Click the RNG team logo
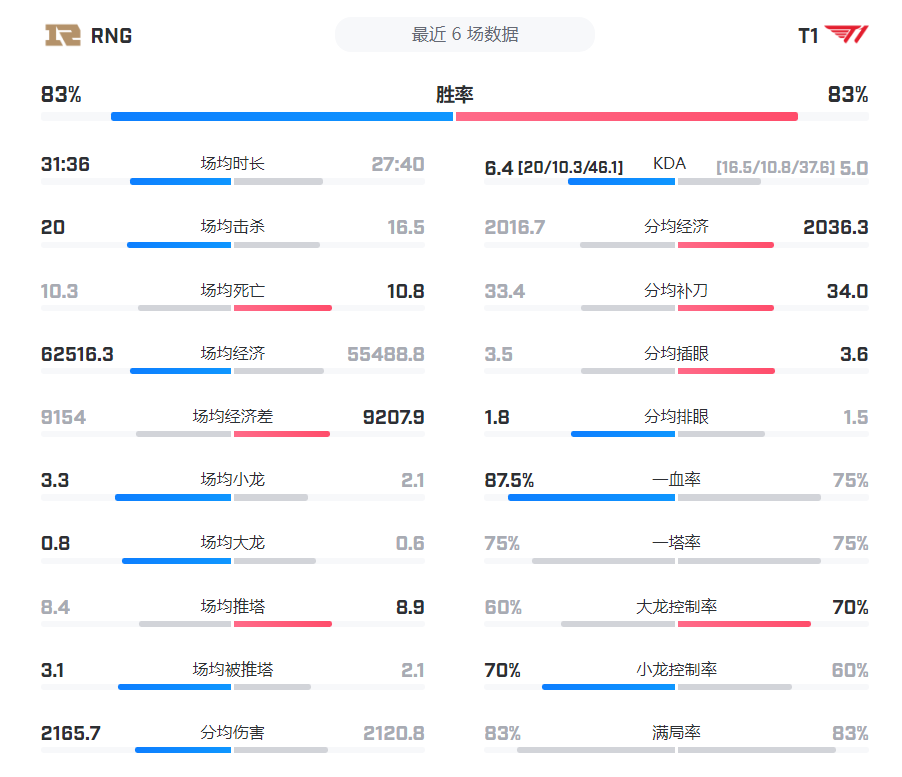This screenshot has height=777, width=902. point(62,35)
